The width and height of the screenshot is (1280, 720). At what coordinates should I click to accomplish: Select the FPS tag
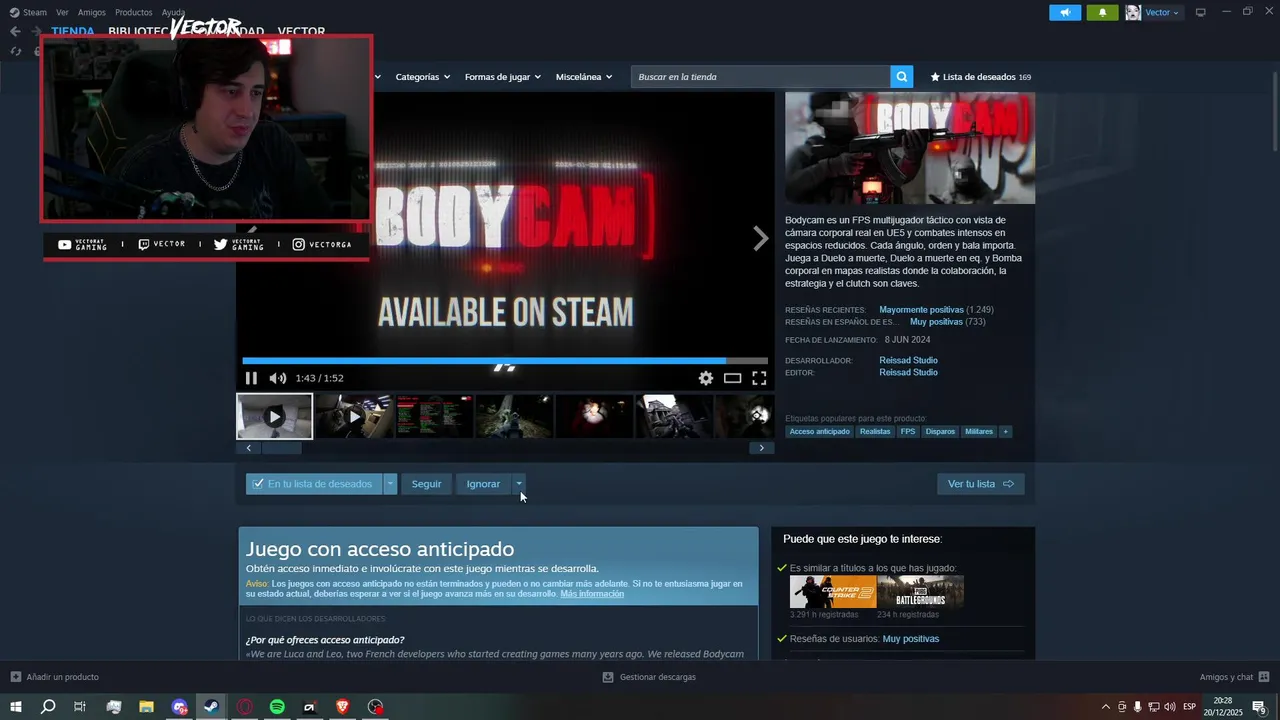point(908,432)
